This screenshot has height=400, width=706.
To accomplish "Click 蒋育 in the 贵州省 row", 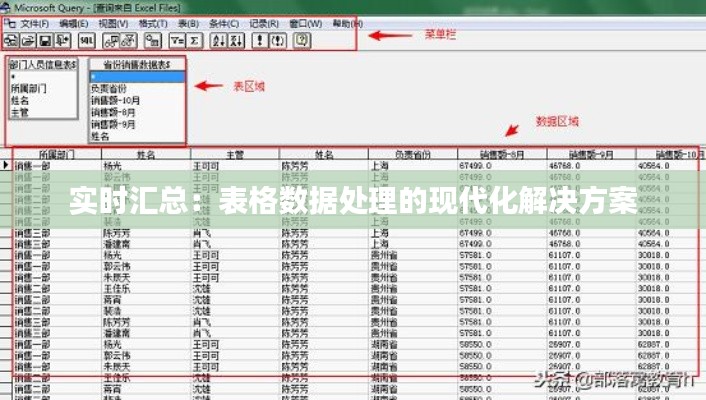I will [x=112, y=300].
